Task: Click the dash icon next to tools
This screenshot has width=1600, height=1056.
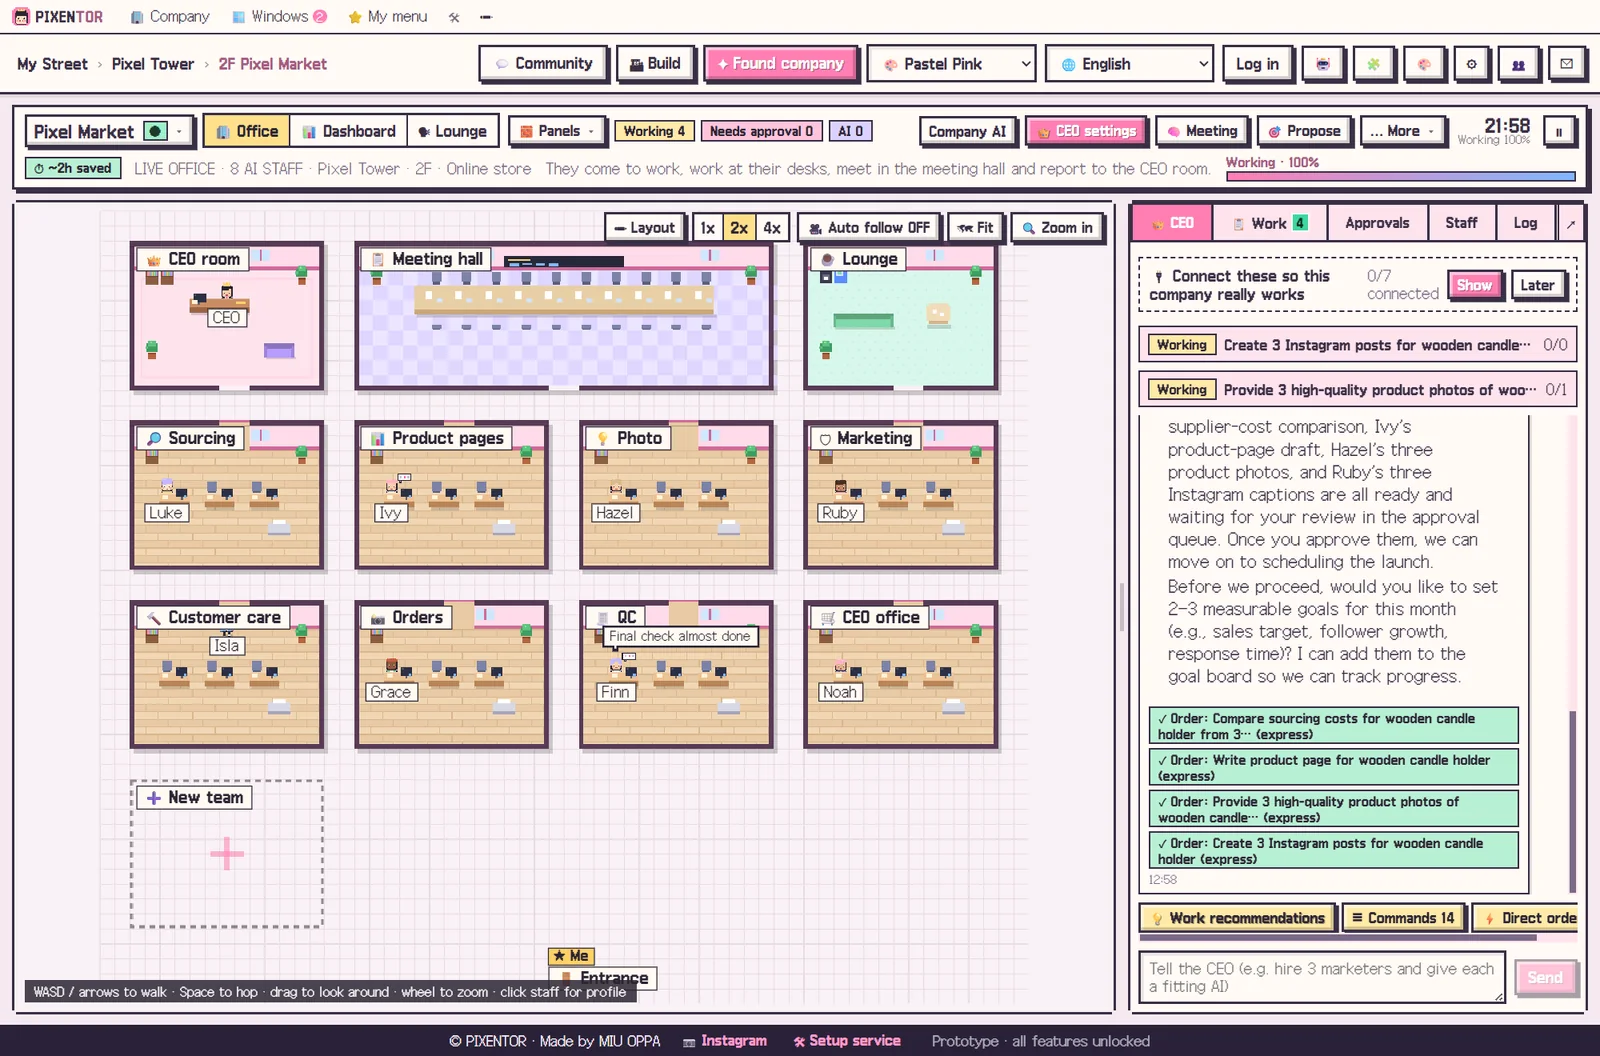Action: [x=486, y=17]
